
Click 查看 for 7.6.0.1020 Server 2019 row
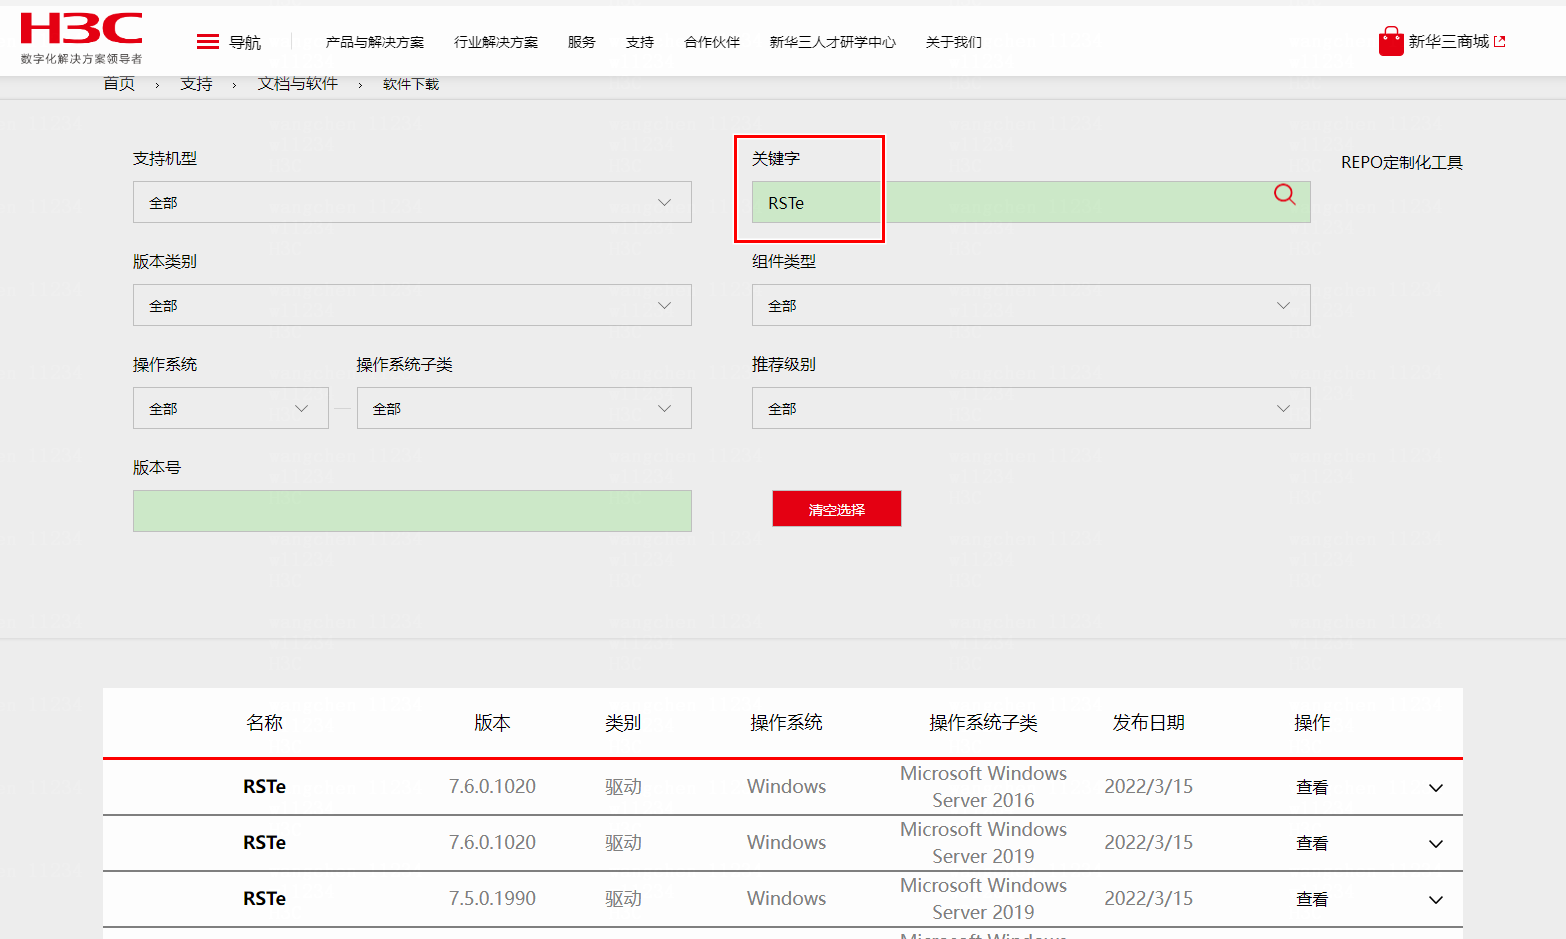coord(1312,843)
